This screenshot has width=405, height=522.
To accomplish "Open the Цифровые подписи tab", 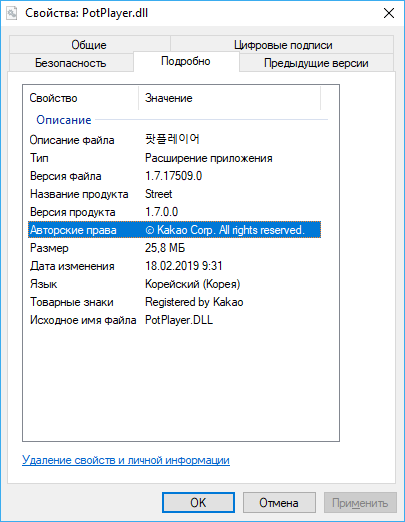I will [x=282, y=44].
